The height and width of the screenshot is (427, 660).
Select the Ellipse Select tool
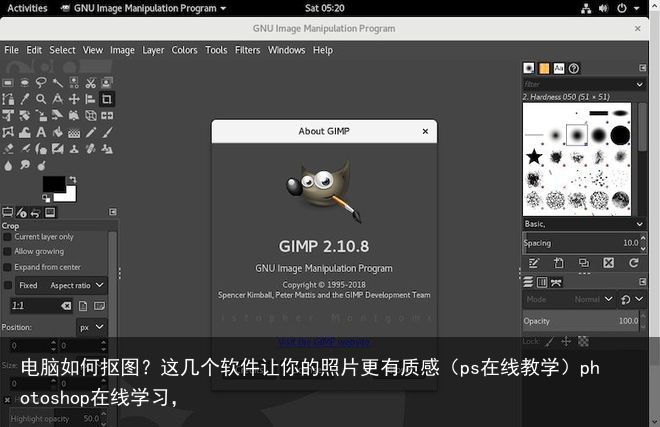24,83
